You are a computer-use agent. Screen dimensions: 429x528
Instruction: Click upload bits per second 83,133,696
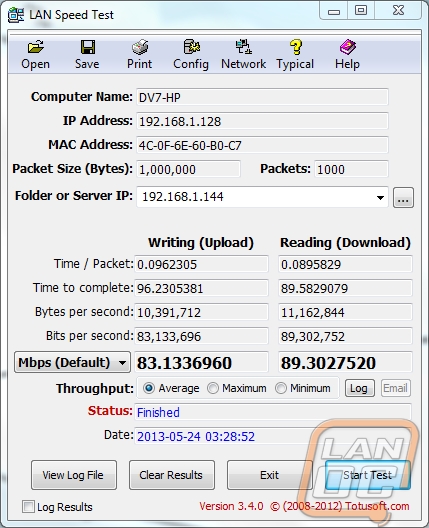(201, 336)
